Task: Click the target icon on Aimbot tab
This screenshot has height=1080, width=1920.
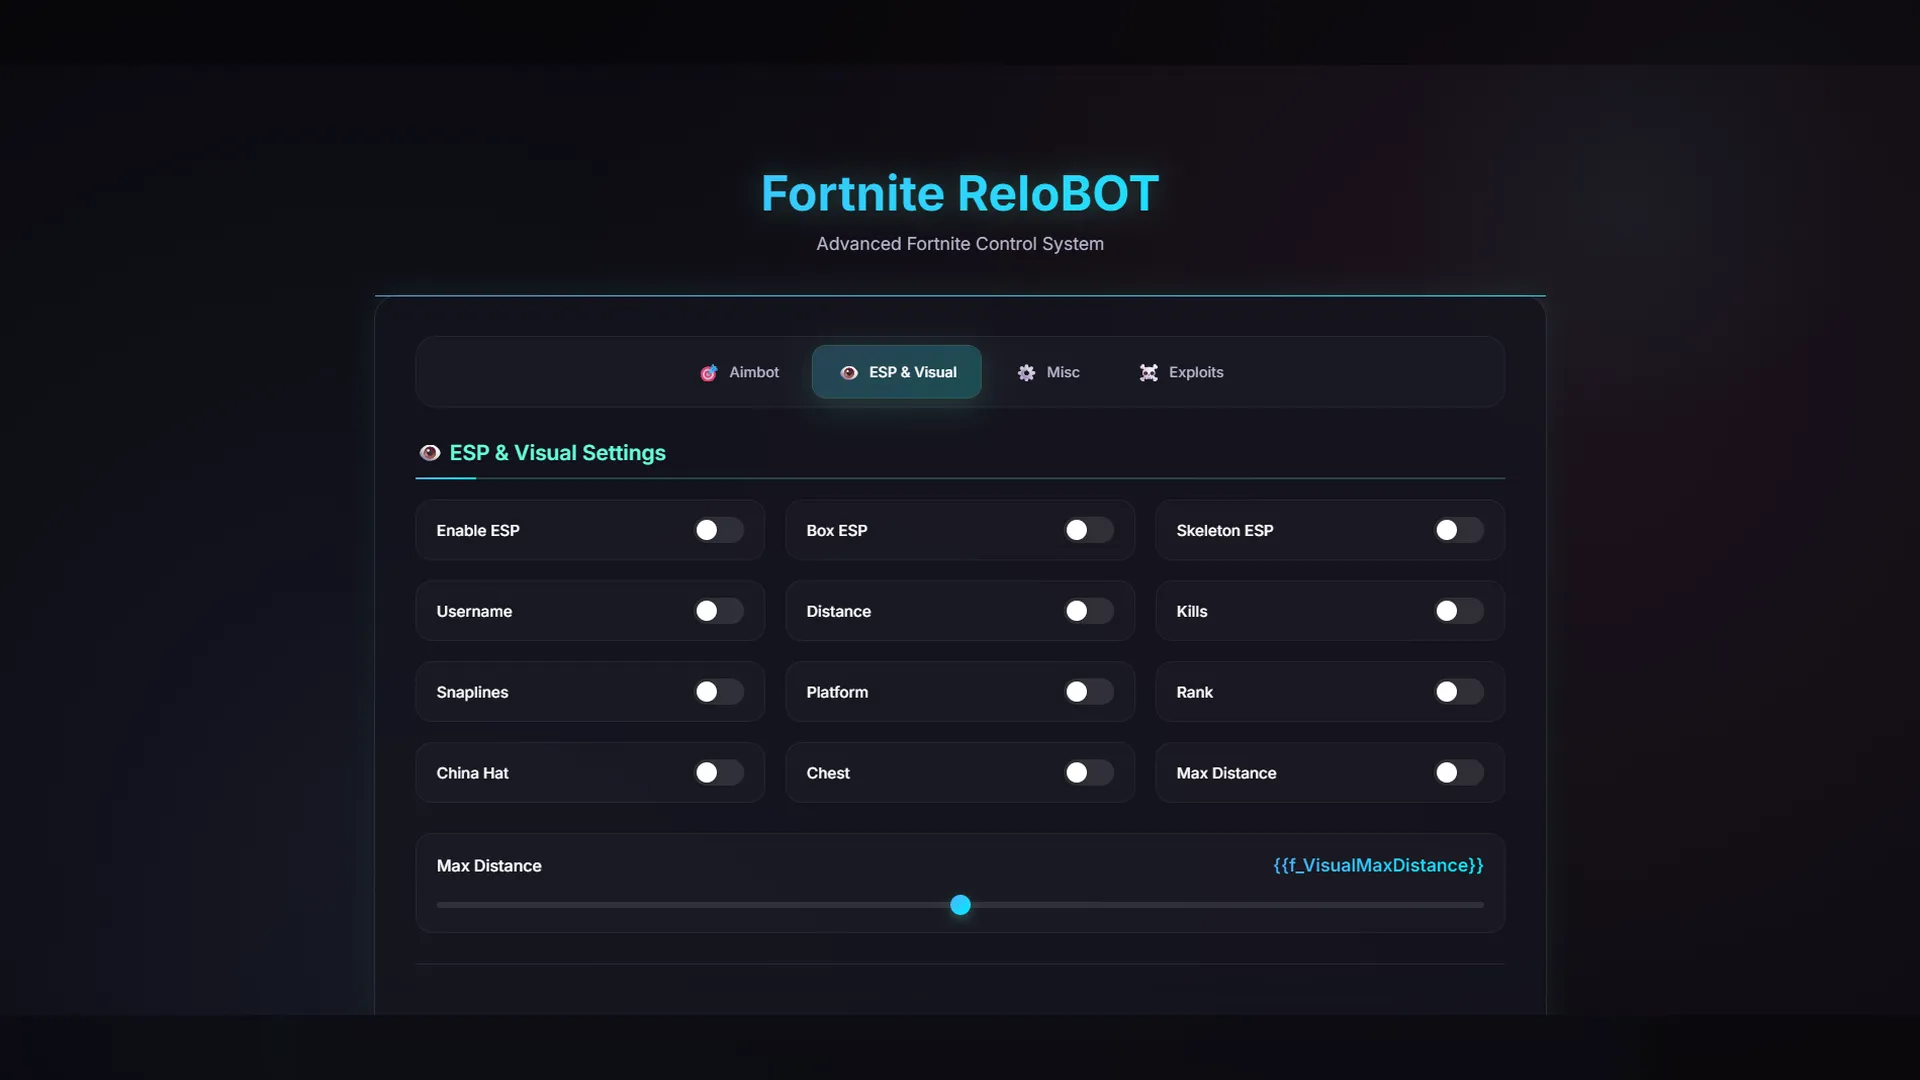Action: tap(708, 373)
